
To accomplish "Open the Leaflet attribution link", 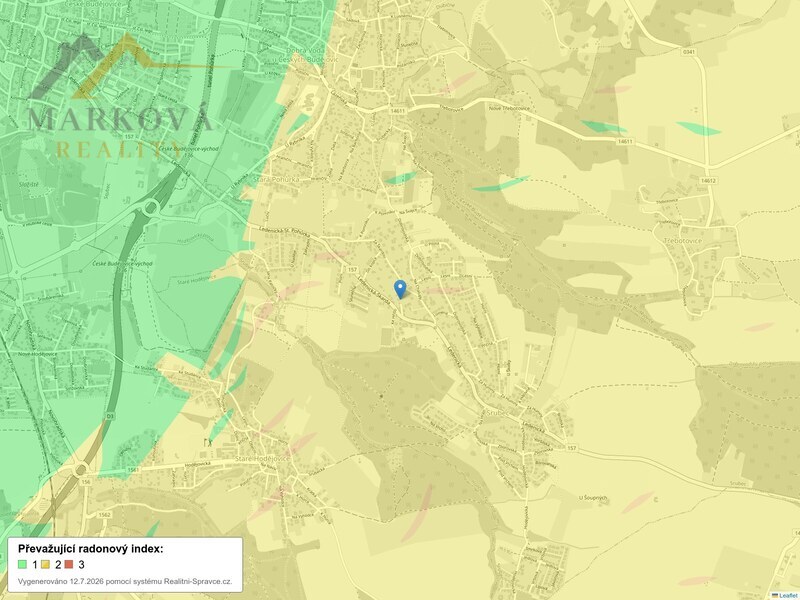I will point(789,596).
